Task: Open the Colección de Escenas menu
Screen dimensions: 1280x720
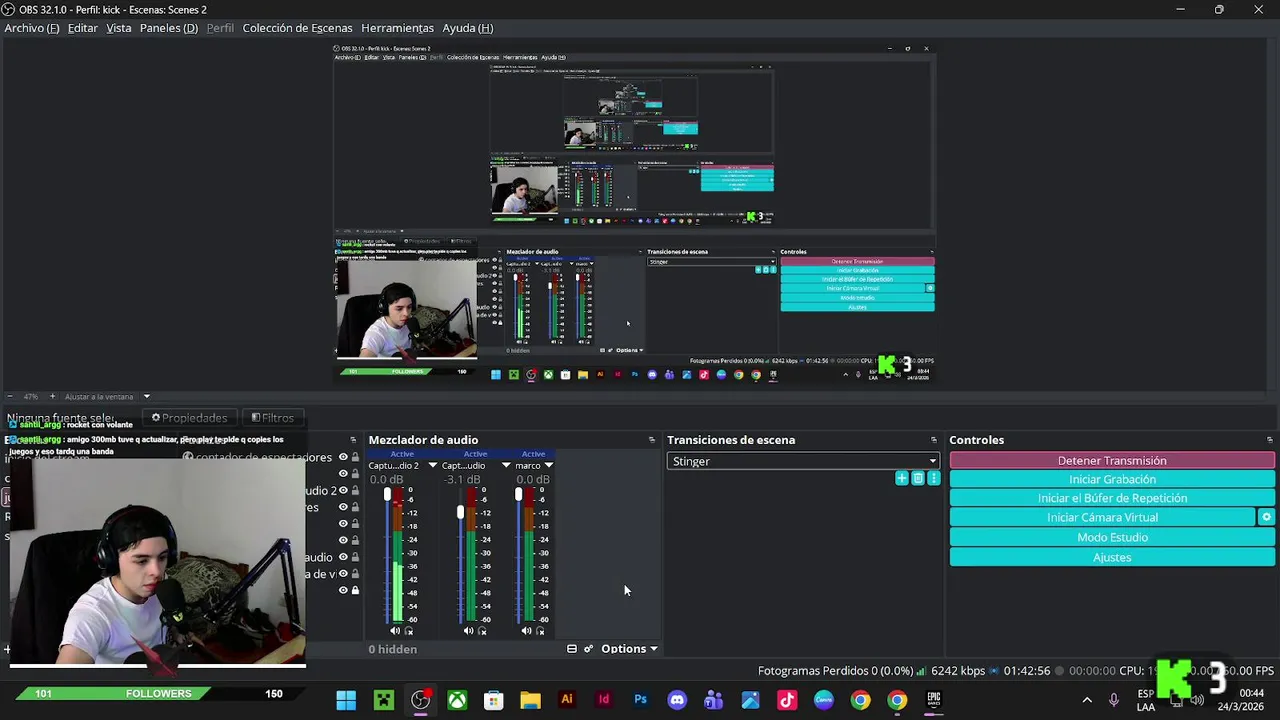Action: pyautogui.click(x=297, y=28)
